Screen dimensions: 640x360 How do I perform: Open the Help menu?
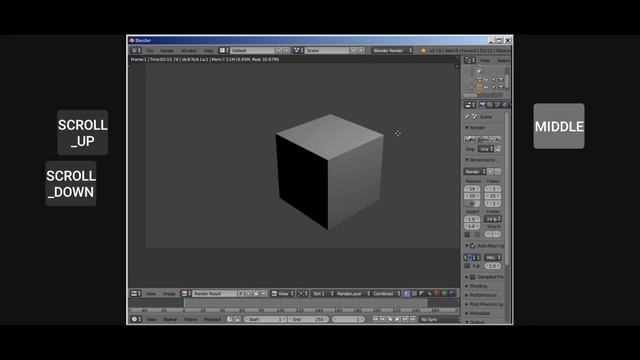pyautogui.click(x=208, y=50)
